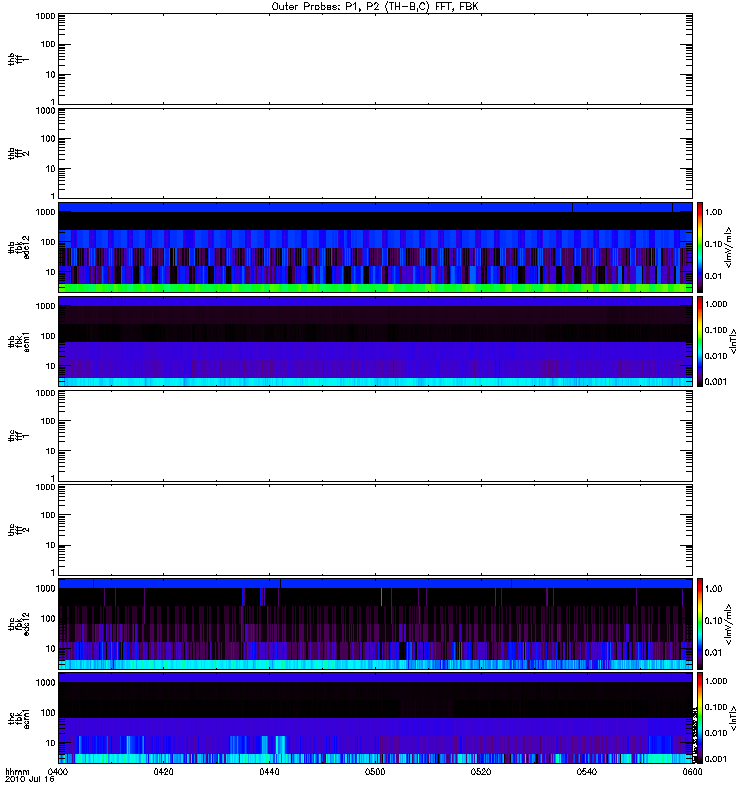Click the '<|nT|>' unit label beside thc scm1 color bar
This screenshot has width=750, height=800.
coord(733,718)
